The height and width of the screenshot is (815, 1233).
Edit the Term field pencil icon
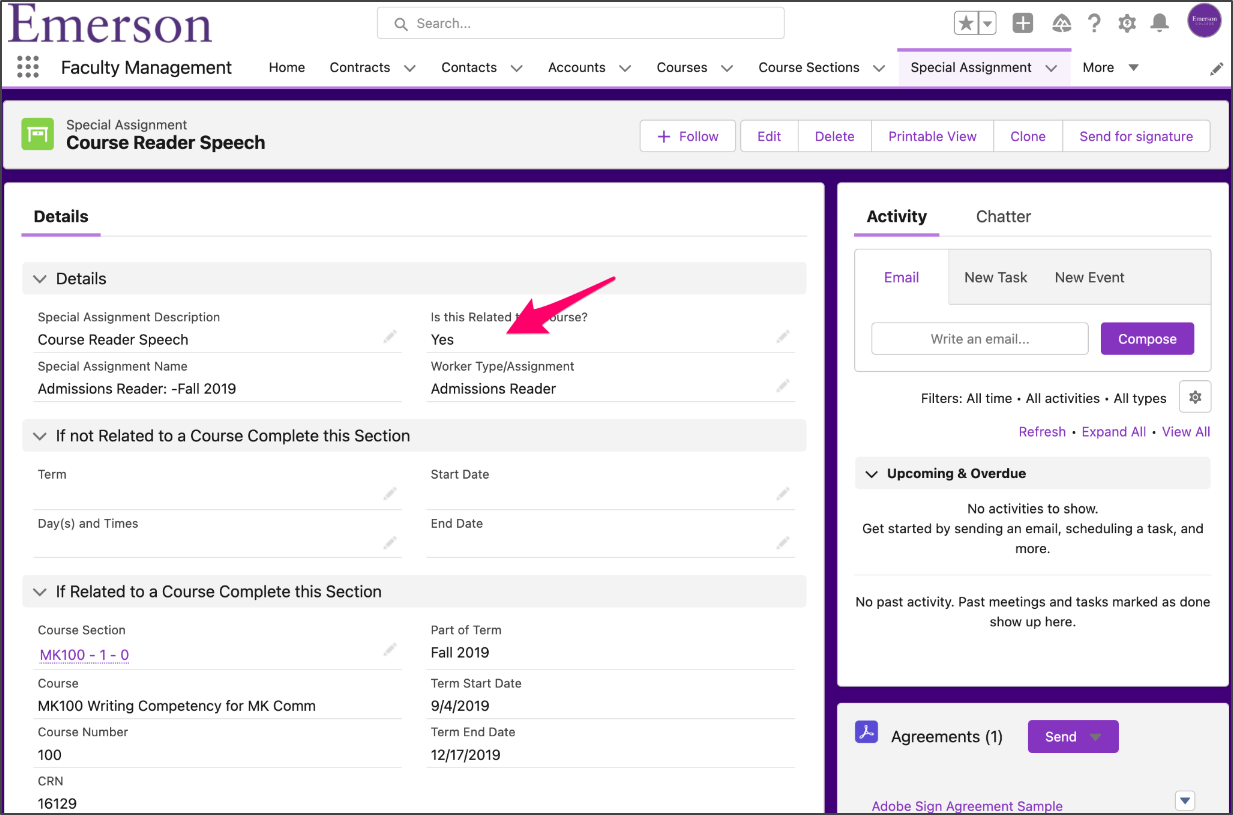(390, 494)
